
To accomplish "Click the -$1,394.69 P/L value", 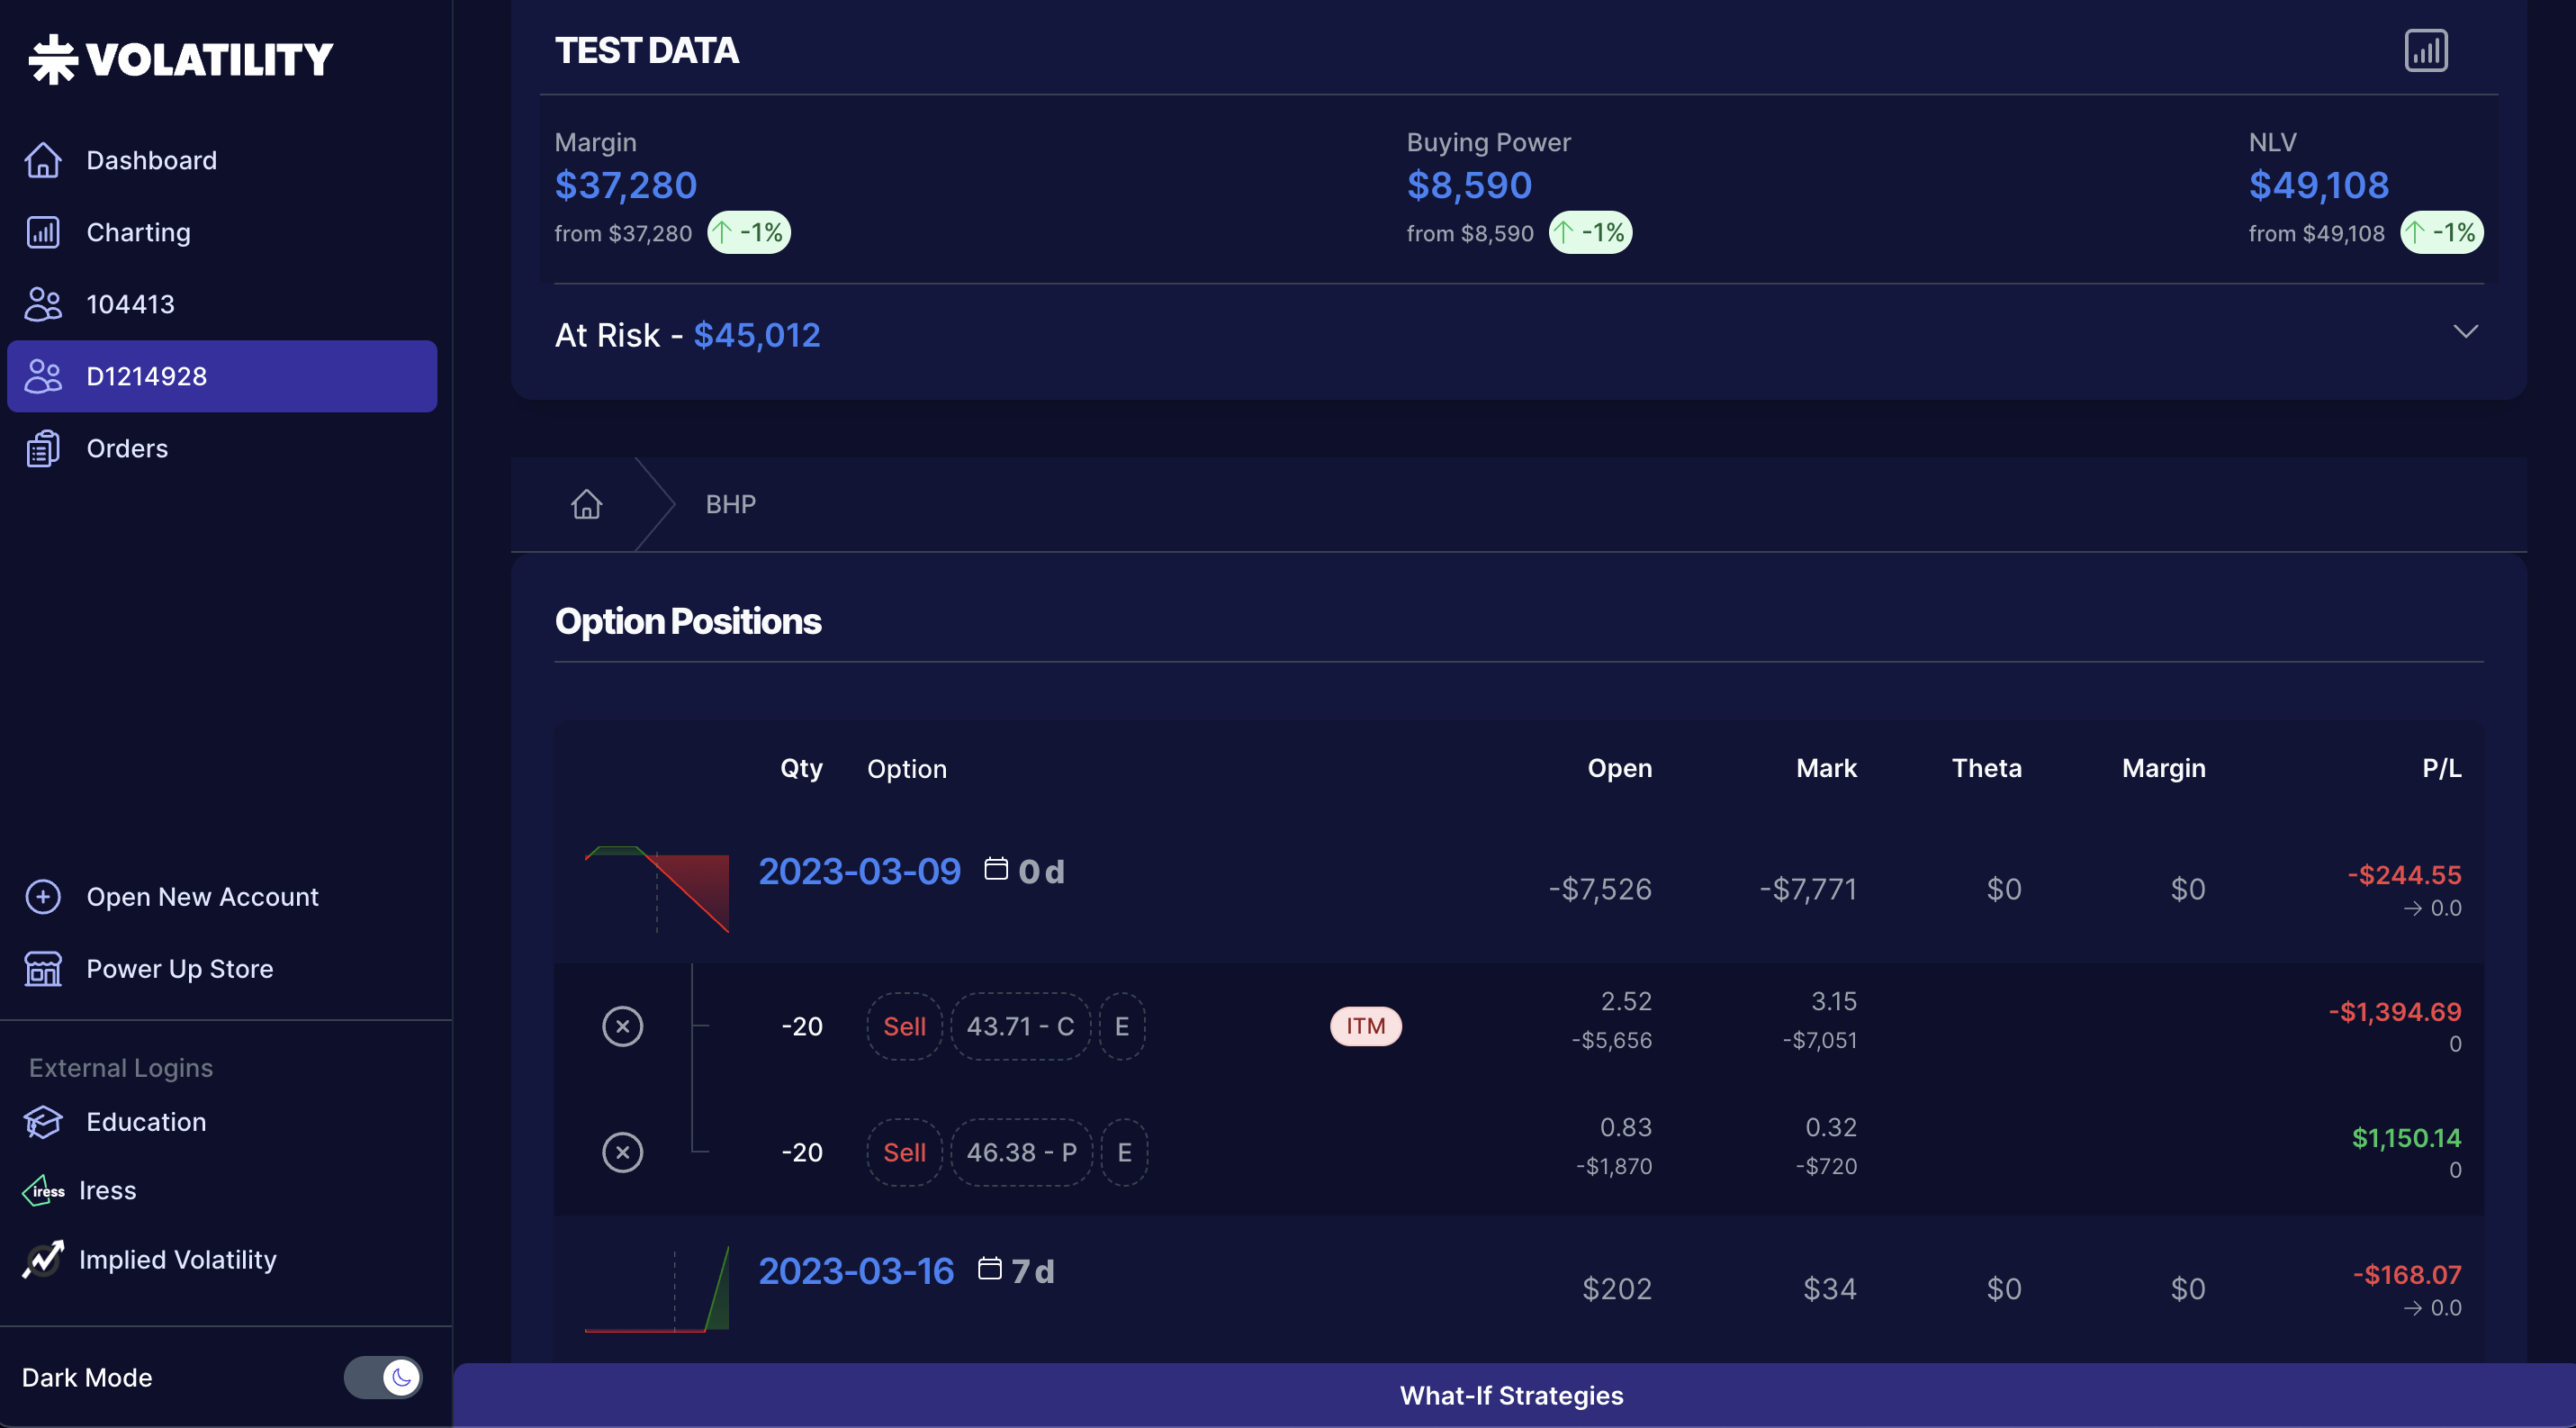I will [x=2394, y=1012].
